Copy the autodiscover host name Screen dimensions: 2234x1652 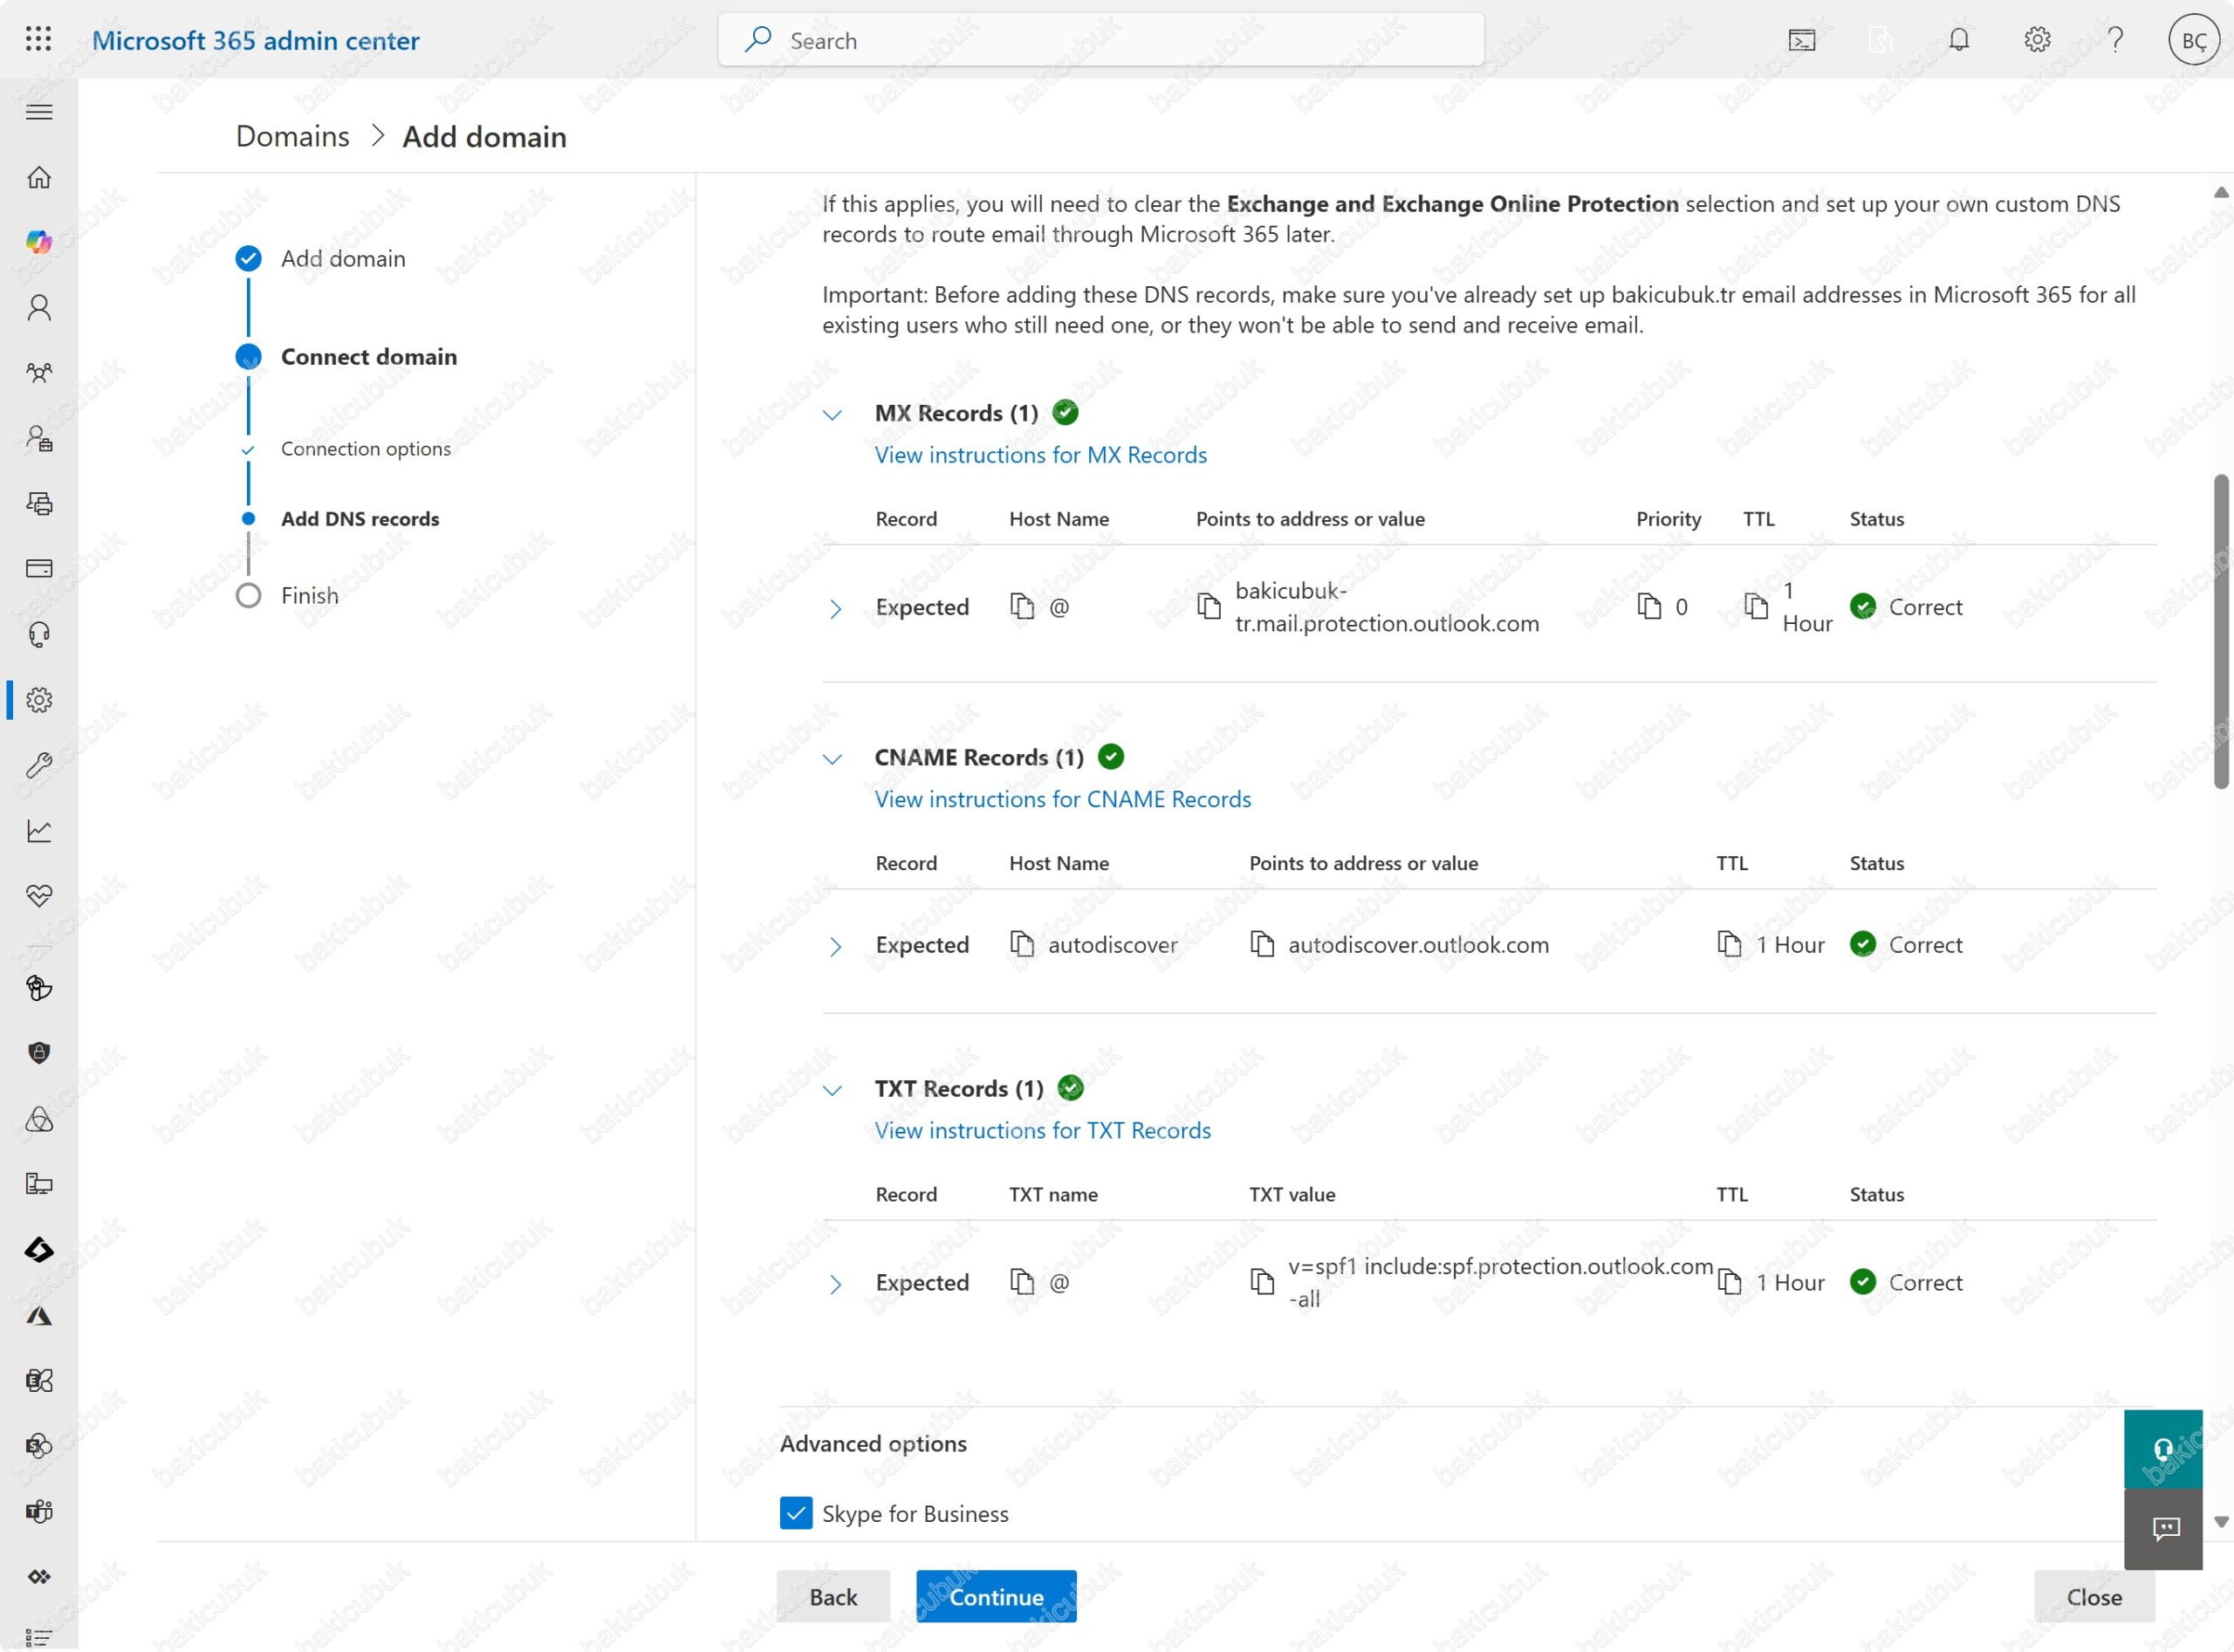coord(1021,944)
